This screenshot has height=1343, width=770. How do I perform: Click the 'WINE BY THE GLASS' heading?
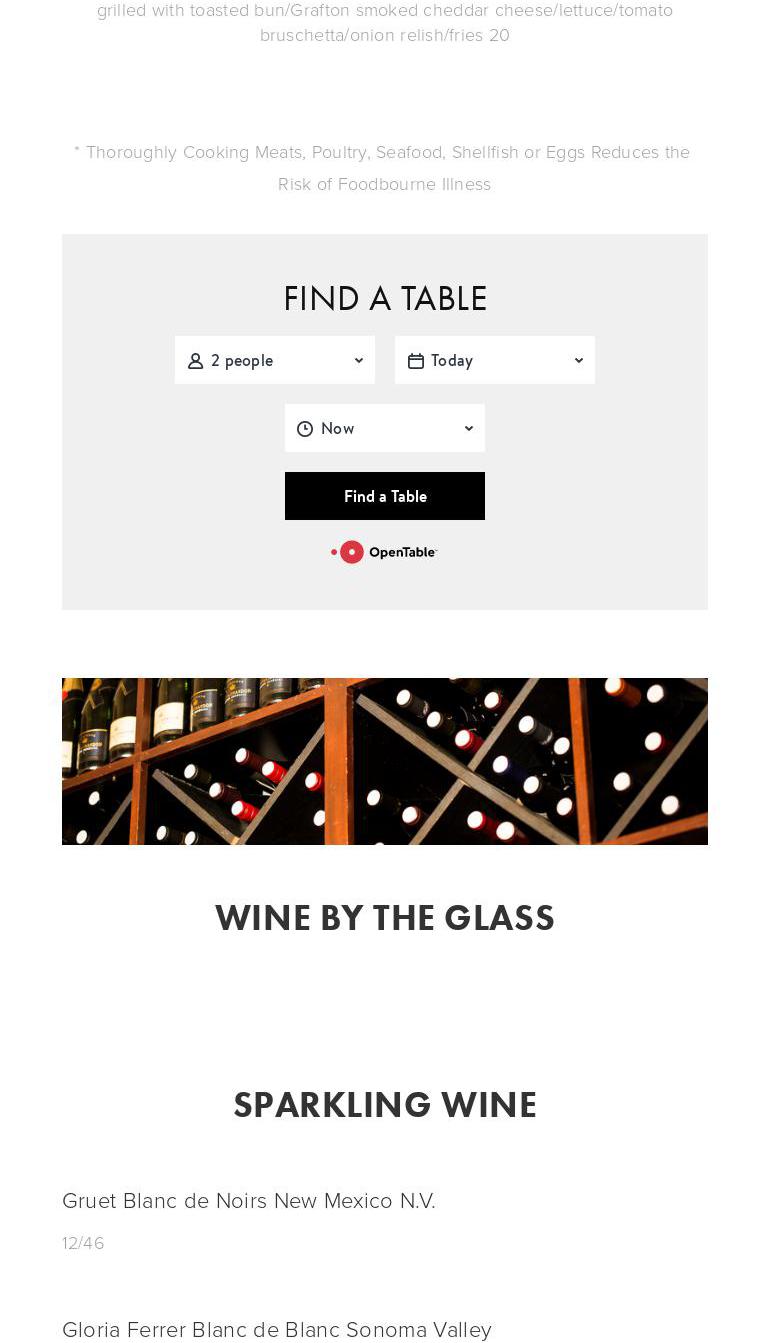[x=385, y=918]
